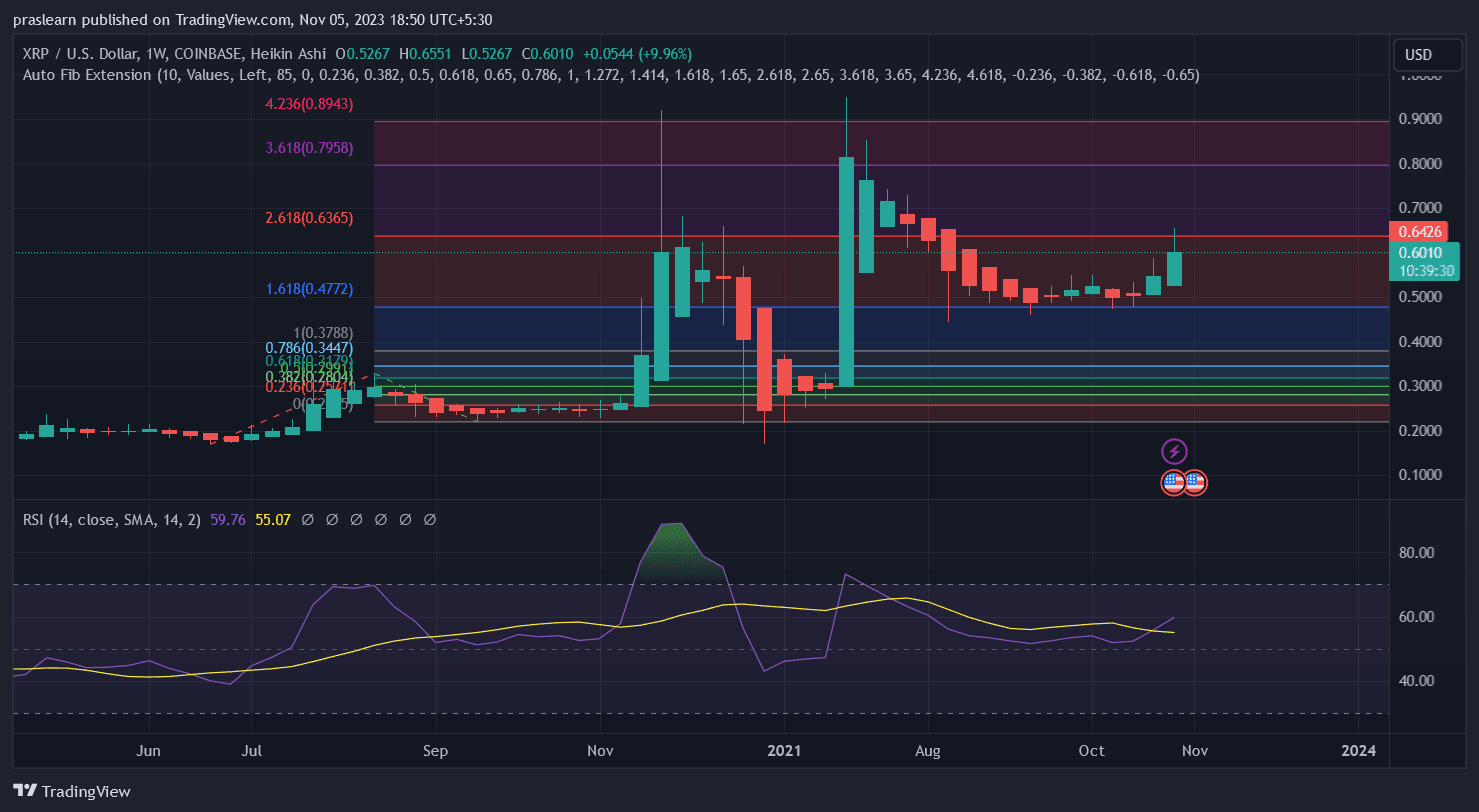
Task: Click the Sep label on time axis
Action: [435, 751]
